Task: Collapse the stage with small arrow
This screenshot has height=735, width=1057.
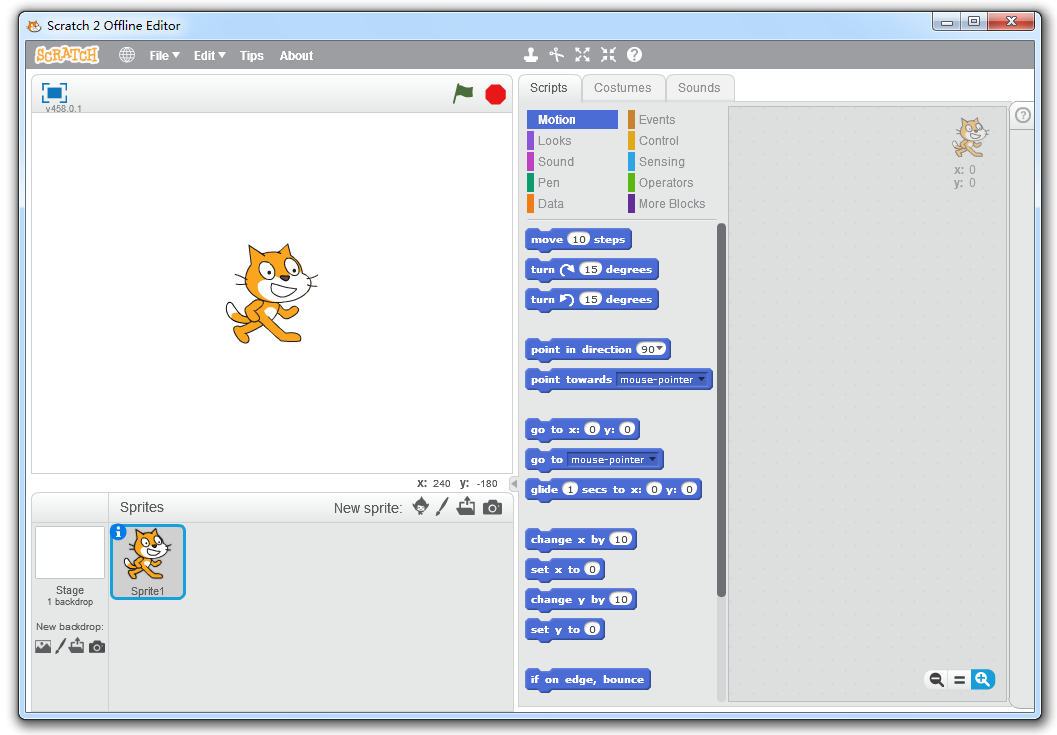Action: 513,484
